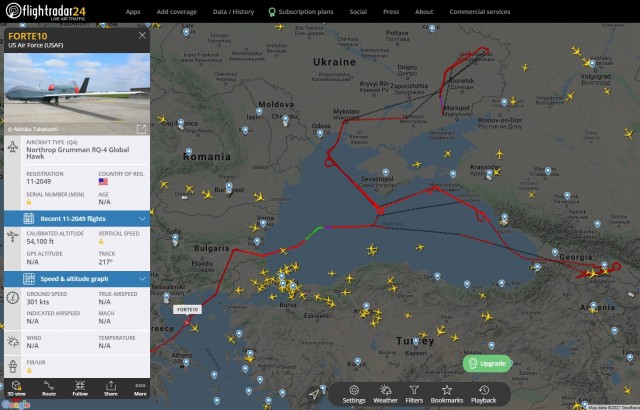
Task: Expand Speed & altitude graph section
Action: pos(77,279)
